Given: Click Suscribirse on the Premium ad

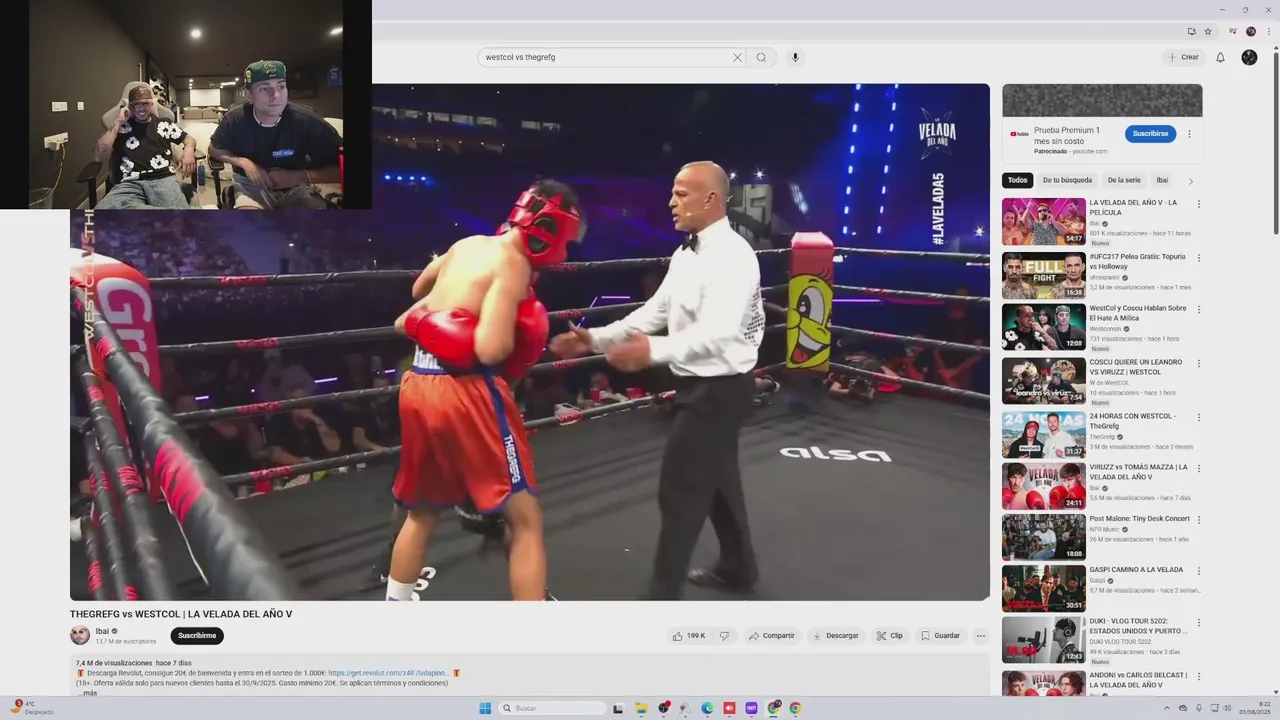Looking at the screenshot, I should pos(1150,134).
